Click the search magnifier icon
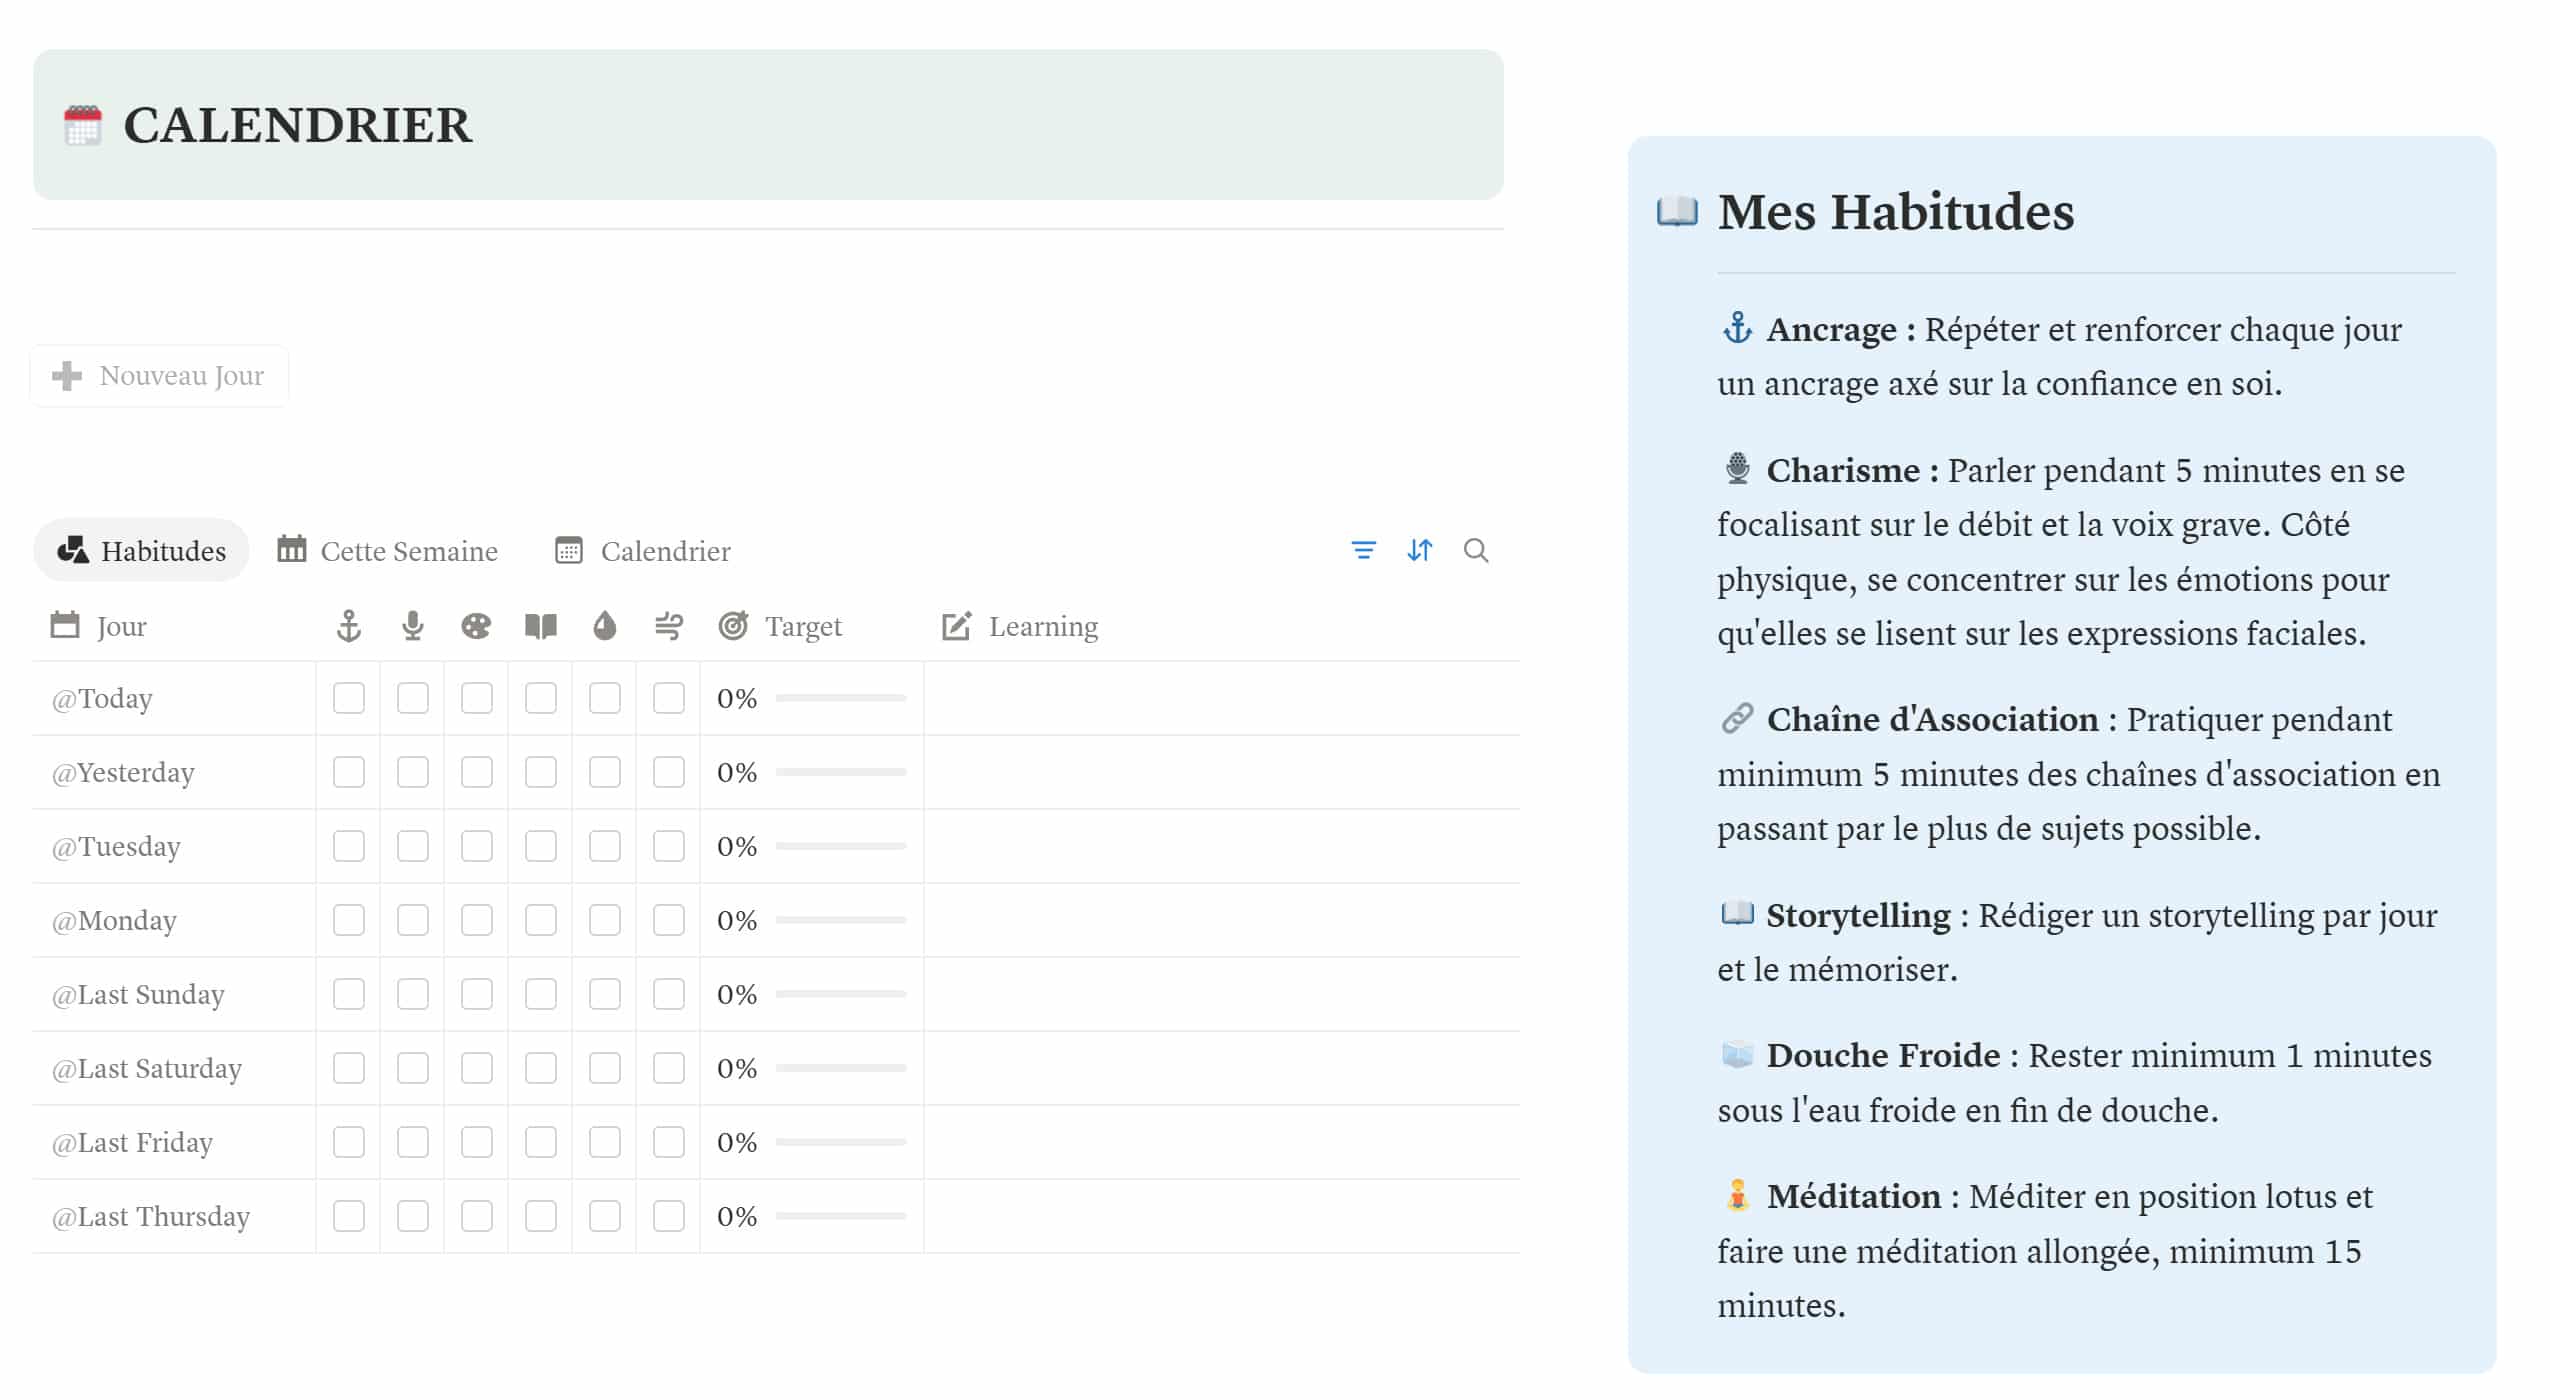 pos(1476,550)
